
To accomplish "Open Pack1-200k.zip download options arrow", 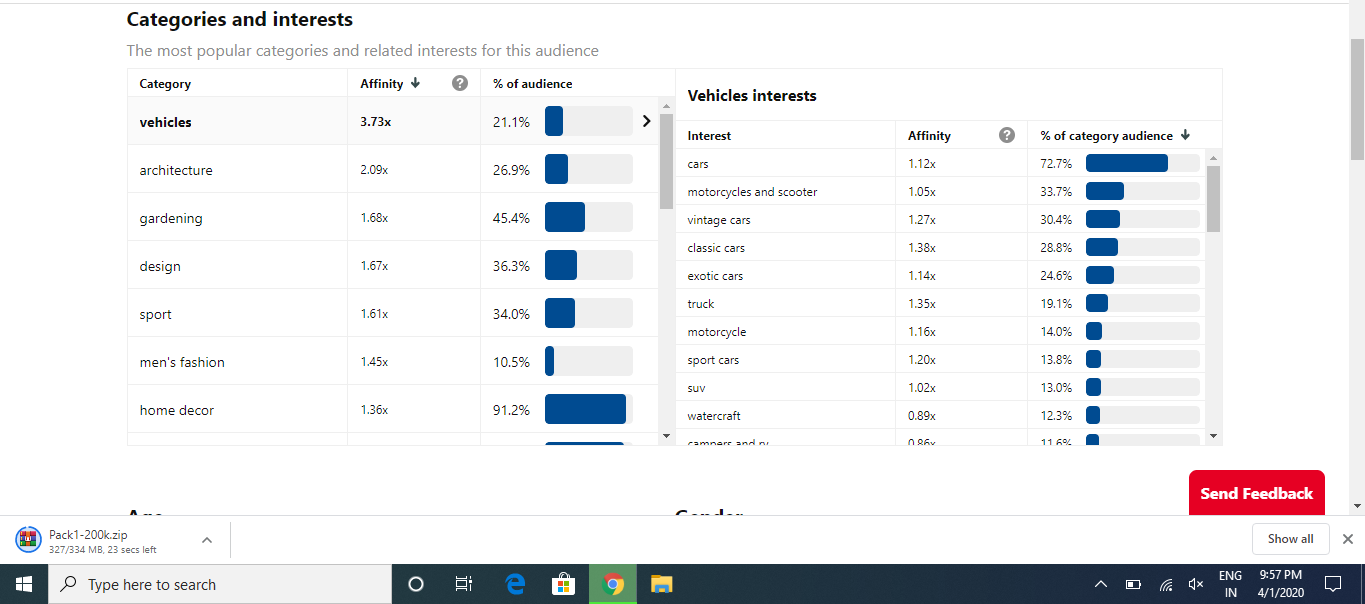I will pos(207,540).
